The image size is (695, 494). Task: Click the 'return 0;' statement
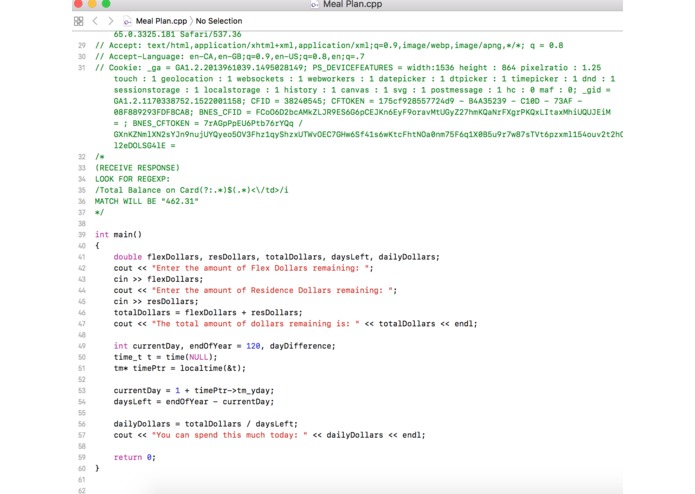coord(135,457)
